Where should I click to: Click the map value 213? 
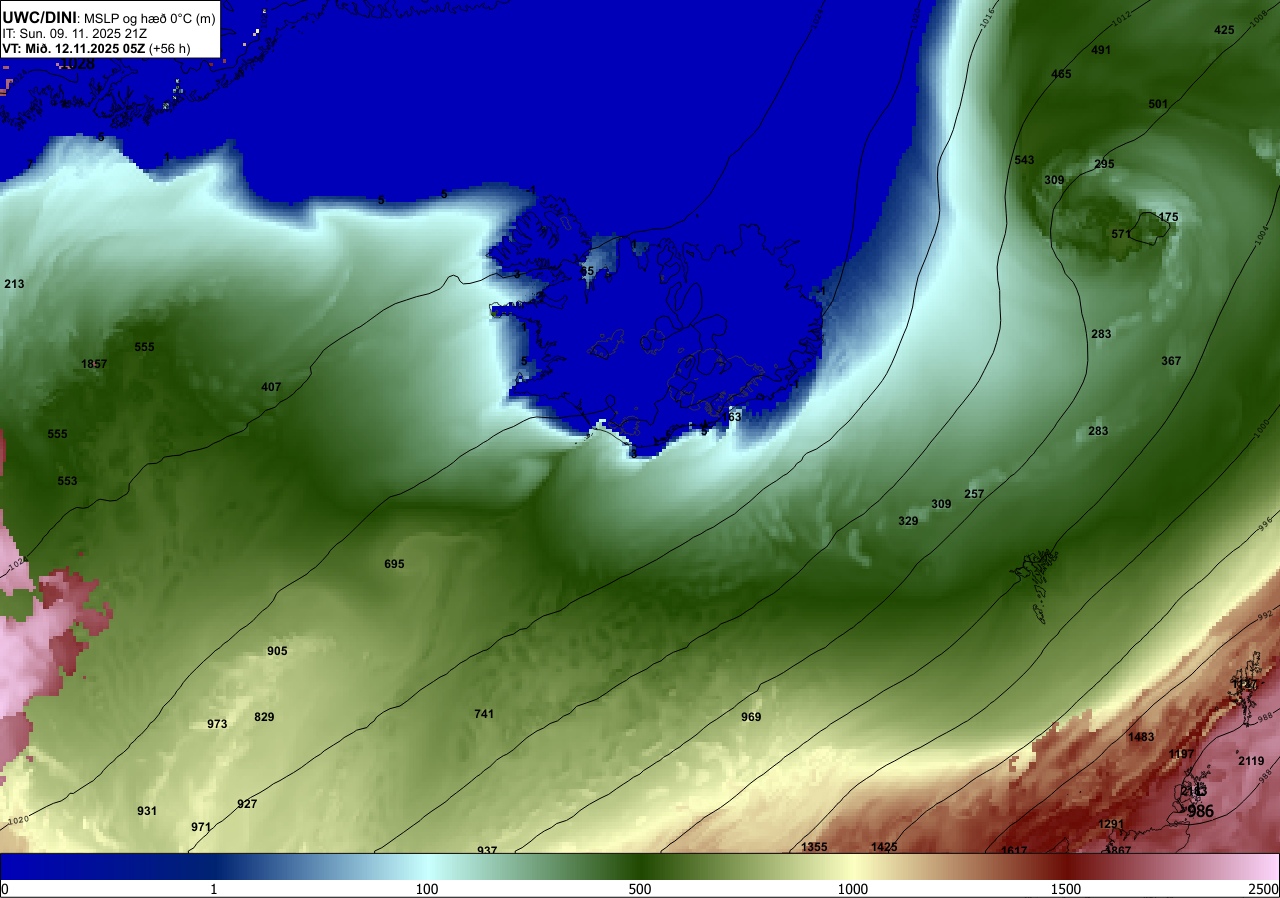(14, 284)
